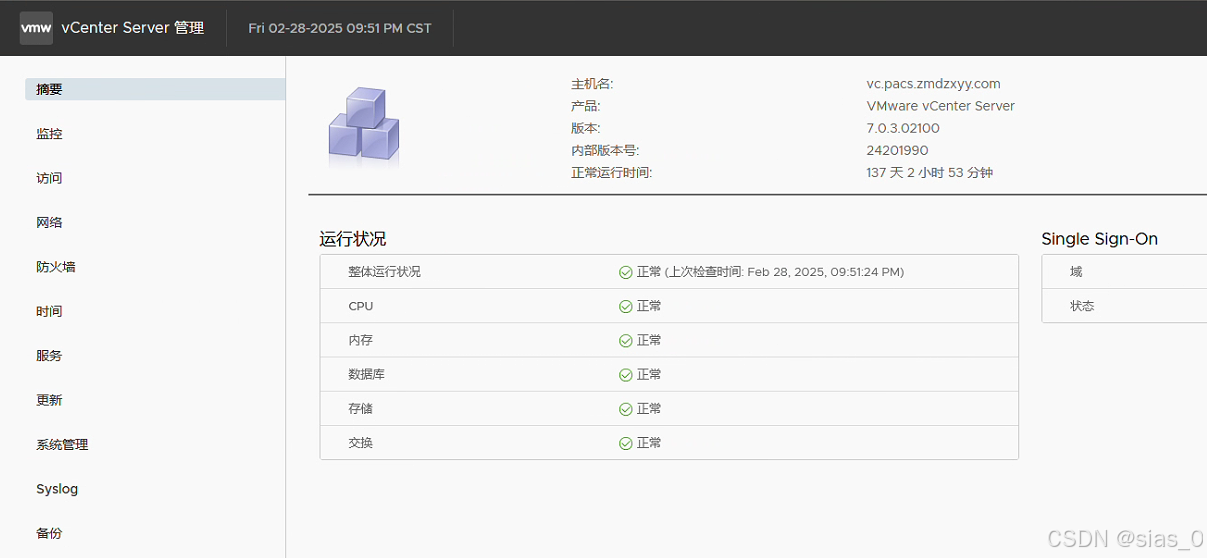Click the 域 row in Single Sign-On
1207x558 pixels.
point(1124,272)
